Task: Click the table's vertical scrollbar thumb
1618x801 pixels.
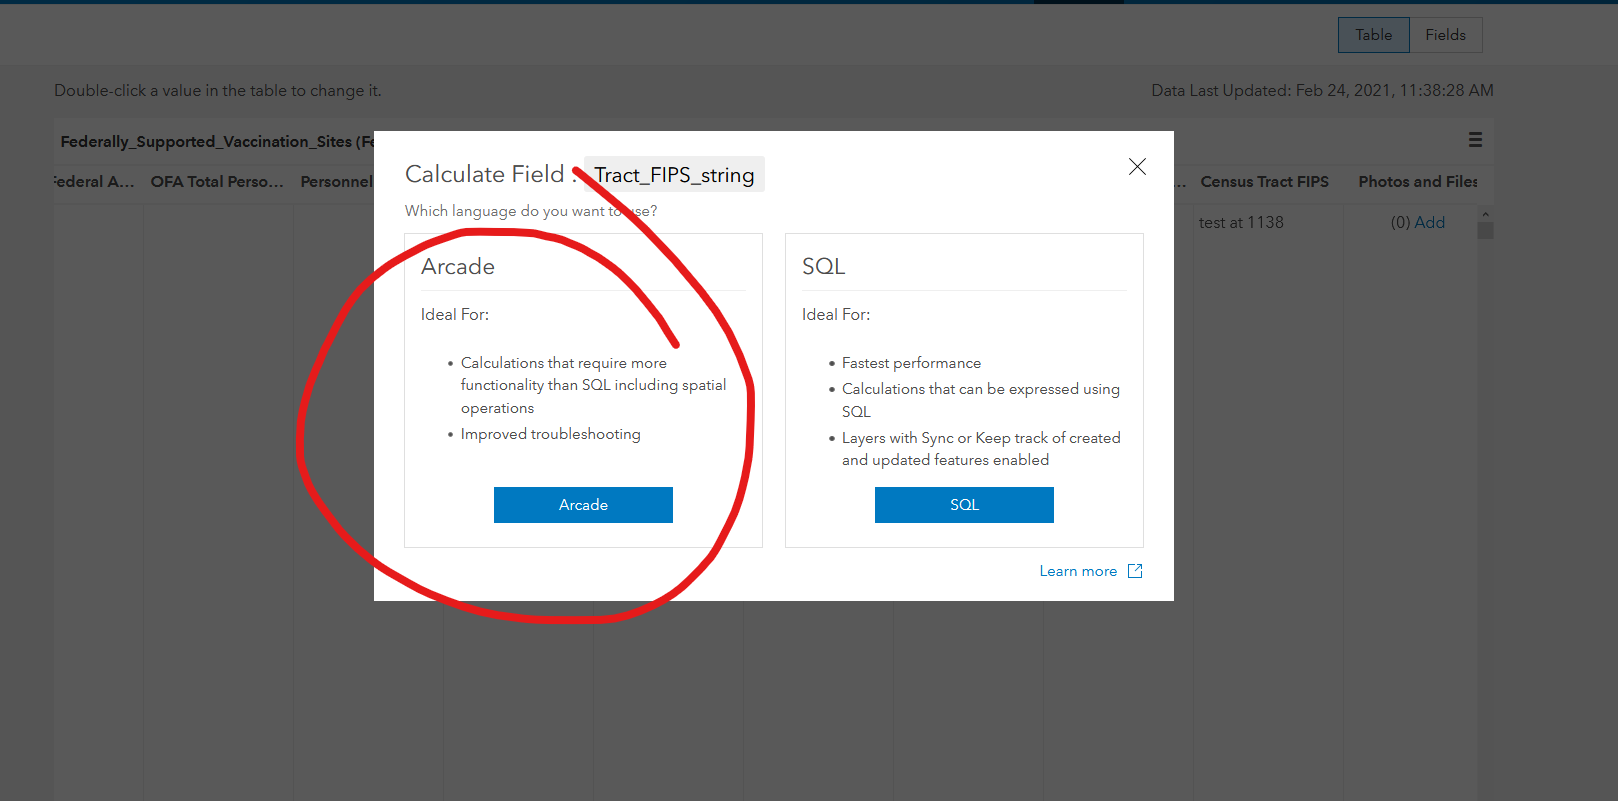Action: coord(1485,230)
